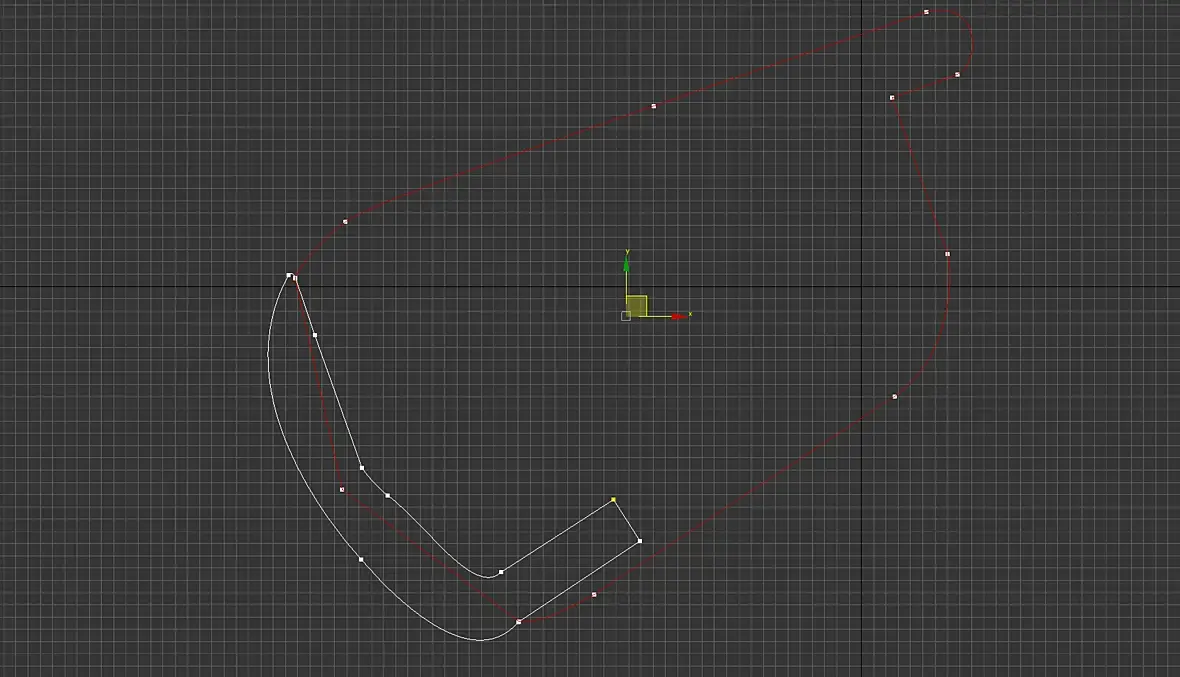Grab the yellow XY plane gizmo square
The image size is (1180, 677).
point(637,305)
